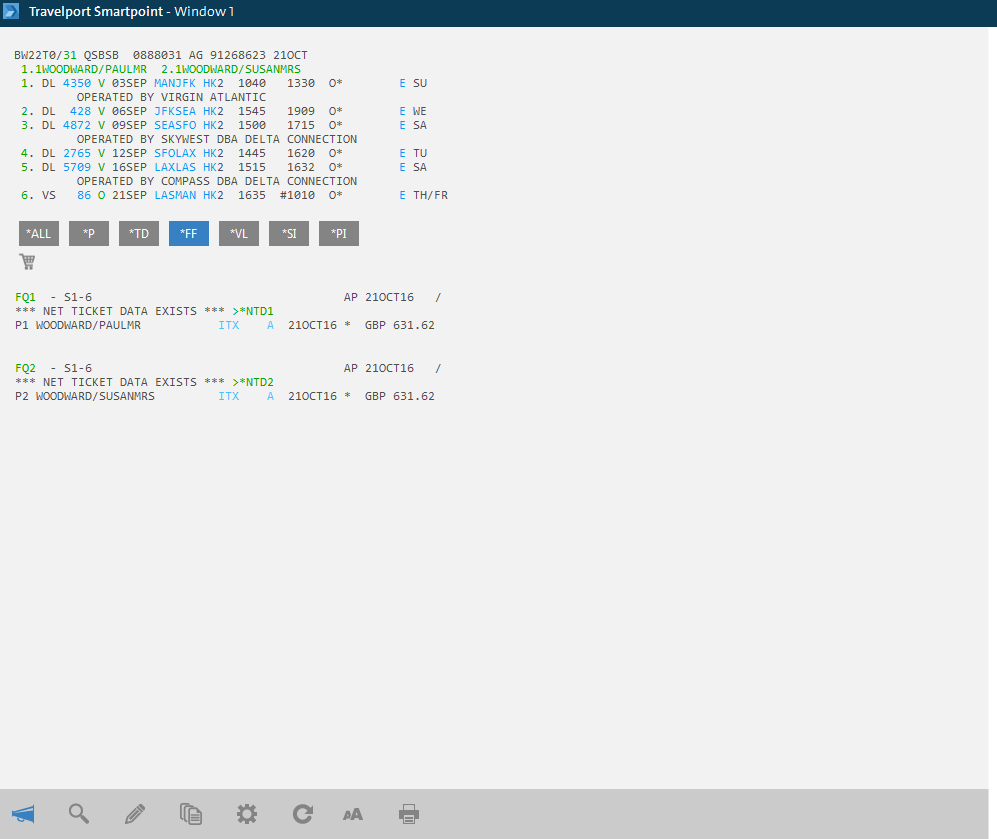Open the >*NTD1 net ticket link
Viewport: 997px width, 839px height.
tap(253, 311)
